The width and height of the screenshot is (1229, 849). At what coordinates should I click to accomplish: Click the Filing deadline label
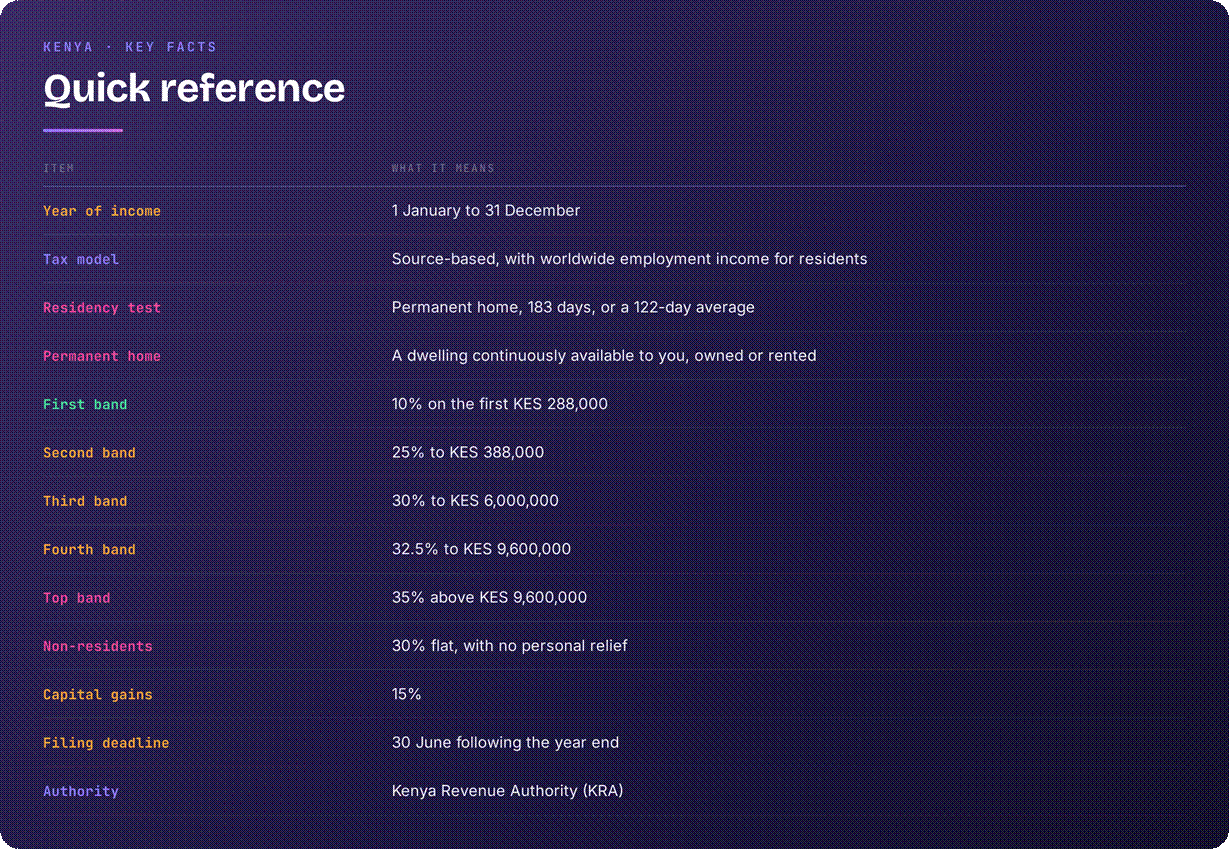tap(106, 743)
